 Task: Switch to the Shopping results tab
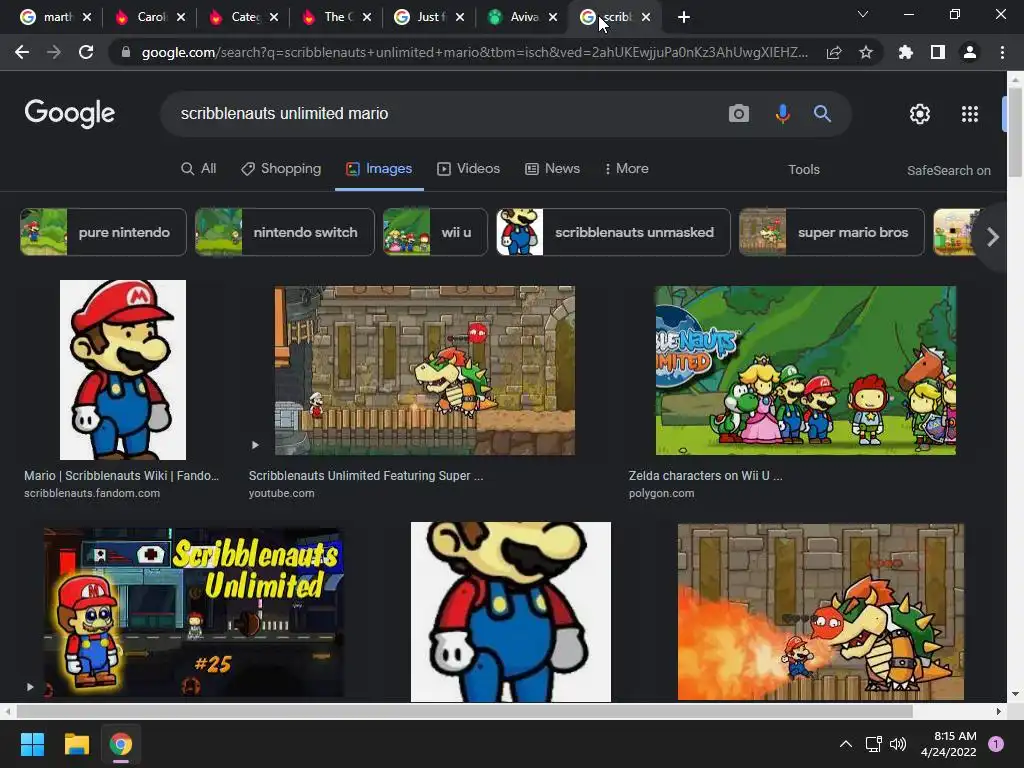click(x=281, y=168)
